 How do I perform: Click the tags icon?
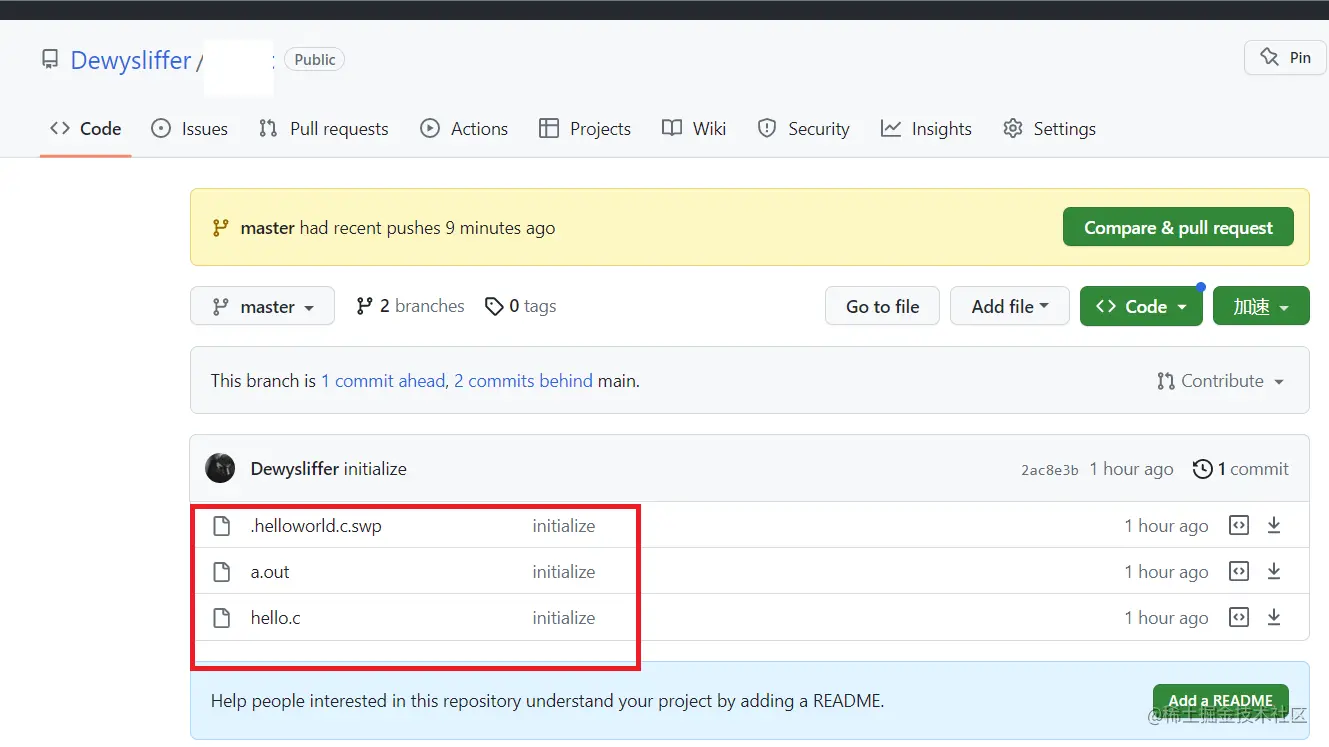pyautogui.click(x=494, y=306)
